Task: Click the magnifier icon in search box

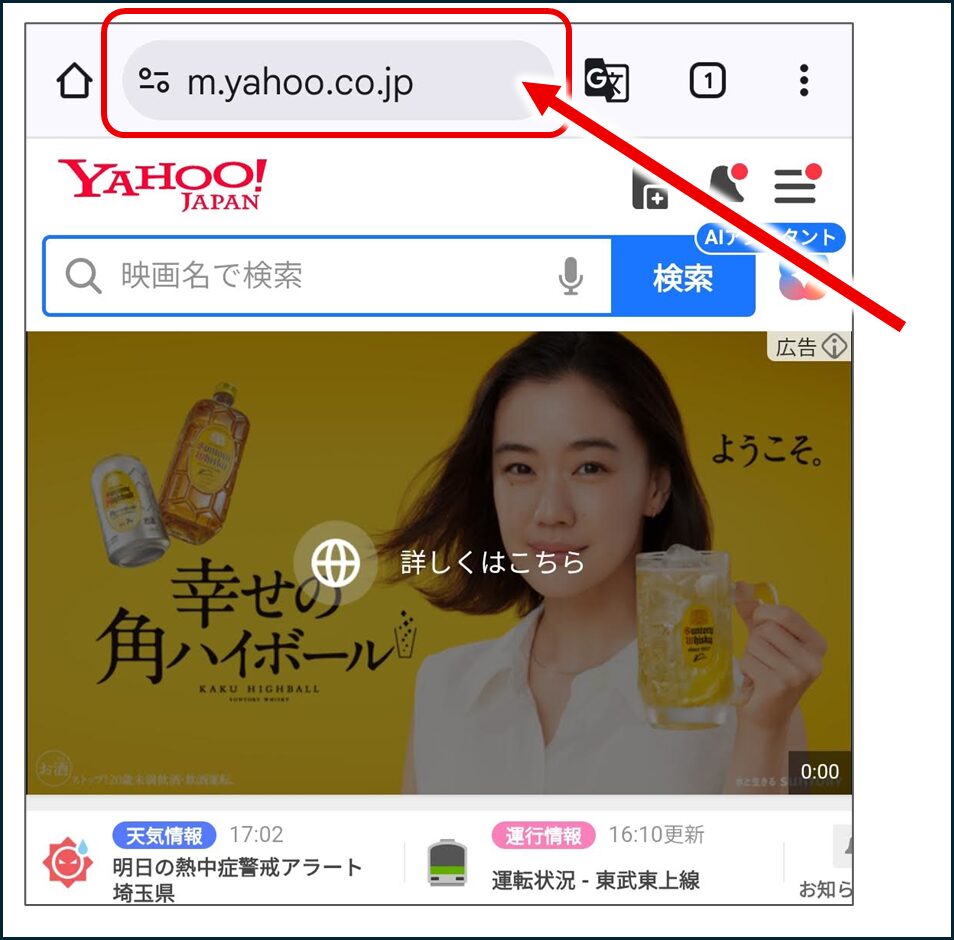Action: tap(83, 276)
